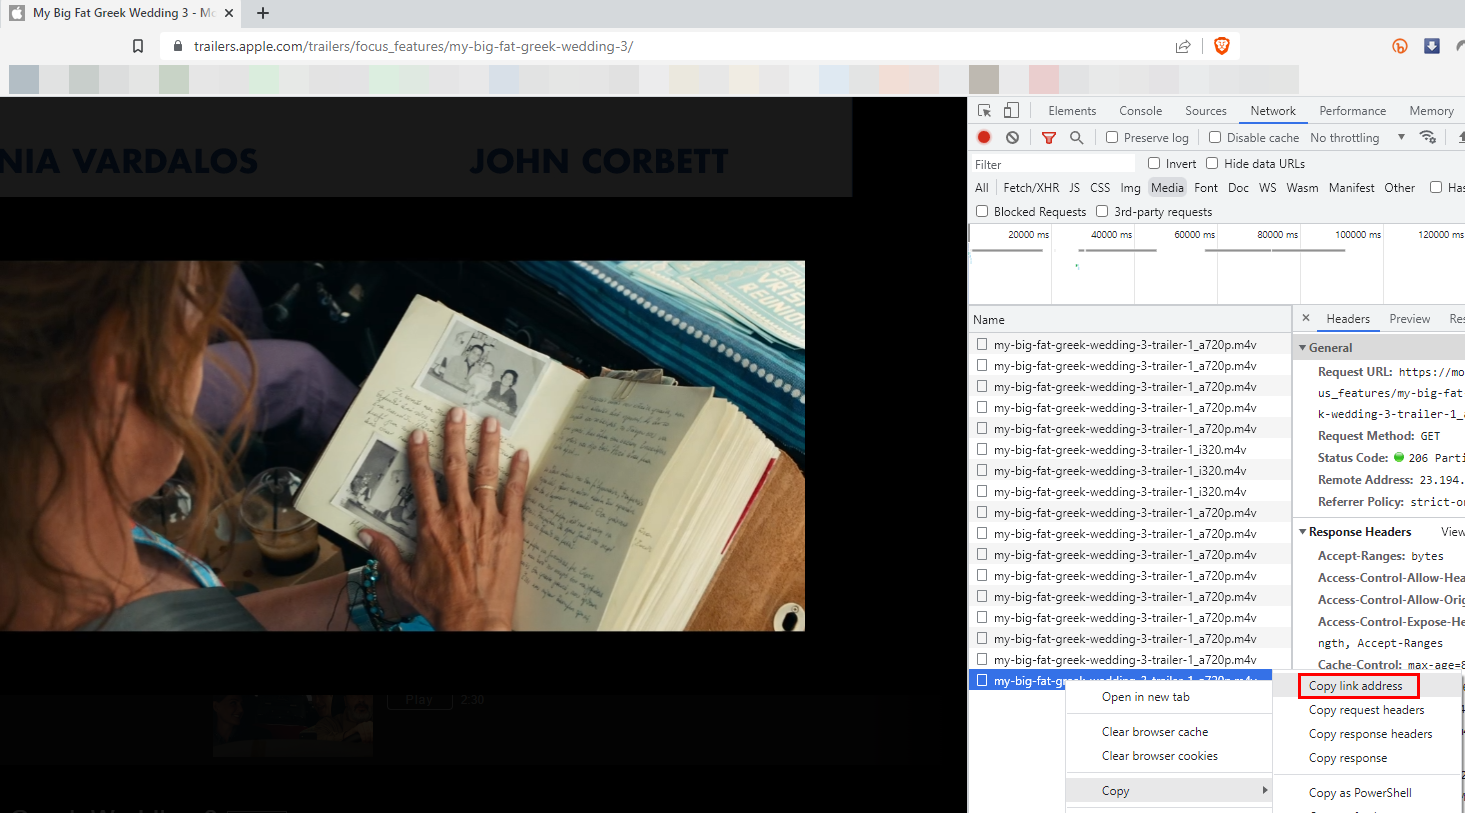
Task: Enable Preserve log checkbox
Action: pyautogui.click(x=1112, y=137)
